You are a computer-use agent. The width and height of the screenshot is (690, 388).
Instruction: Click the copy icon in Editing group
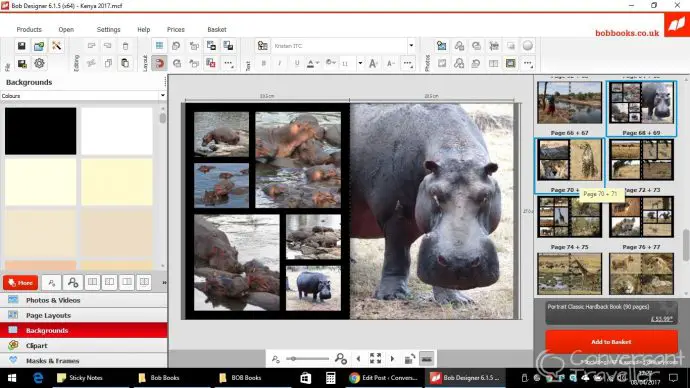[x=108, y=63]
